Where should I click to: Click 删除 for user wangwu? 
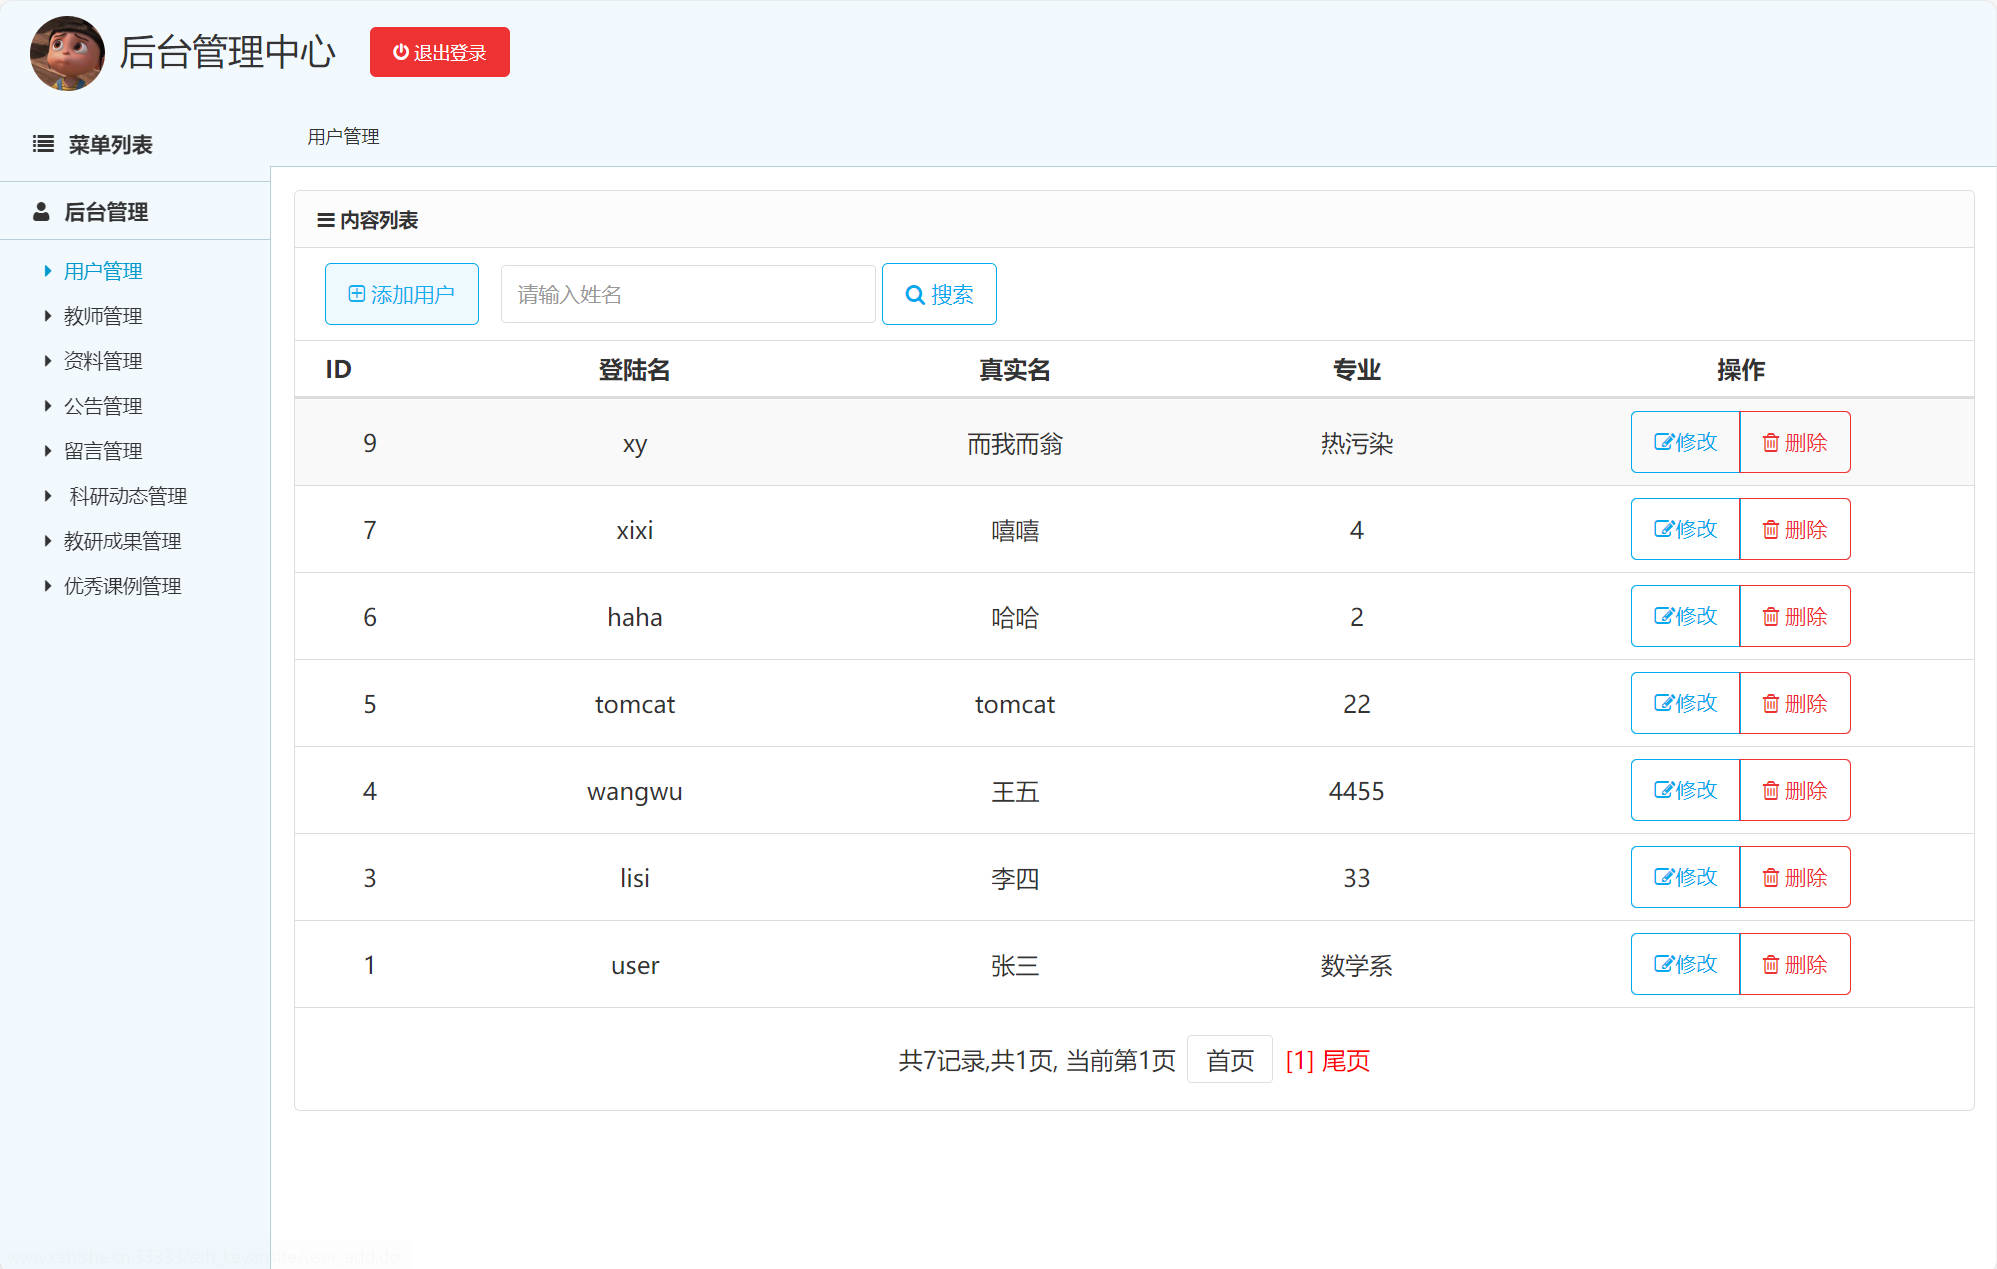coord(1795,790)
